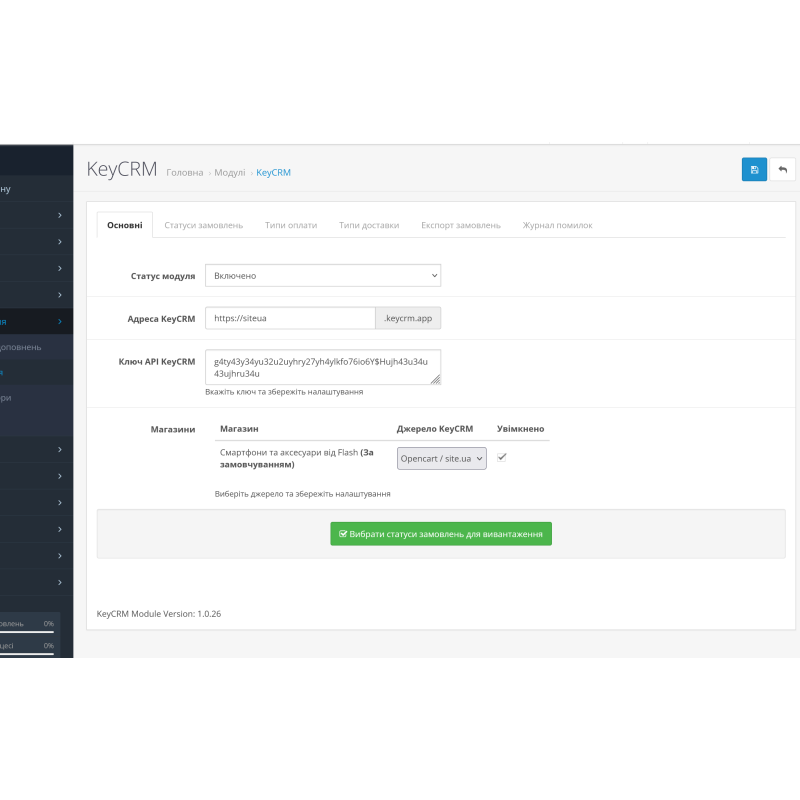Image resolution: width=800 pixels, height=800 pixels.
Task: Switch to the Основні tab
Action: tap(125, 225)
